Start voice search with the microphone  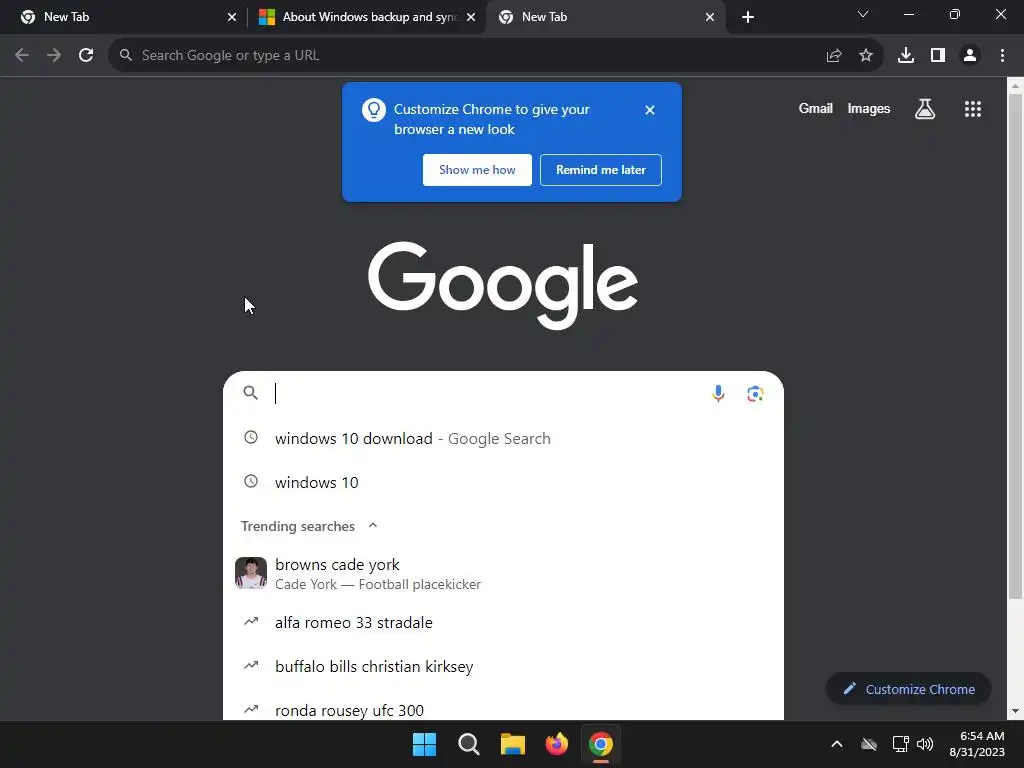[718, 393]
